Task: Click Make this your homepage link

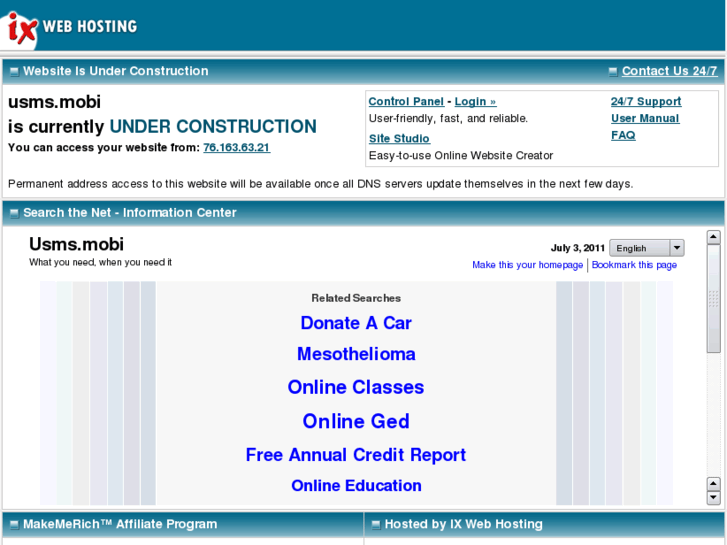Action: [x=527, y=265]
